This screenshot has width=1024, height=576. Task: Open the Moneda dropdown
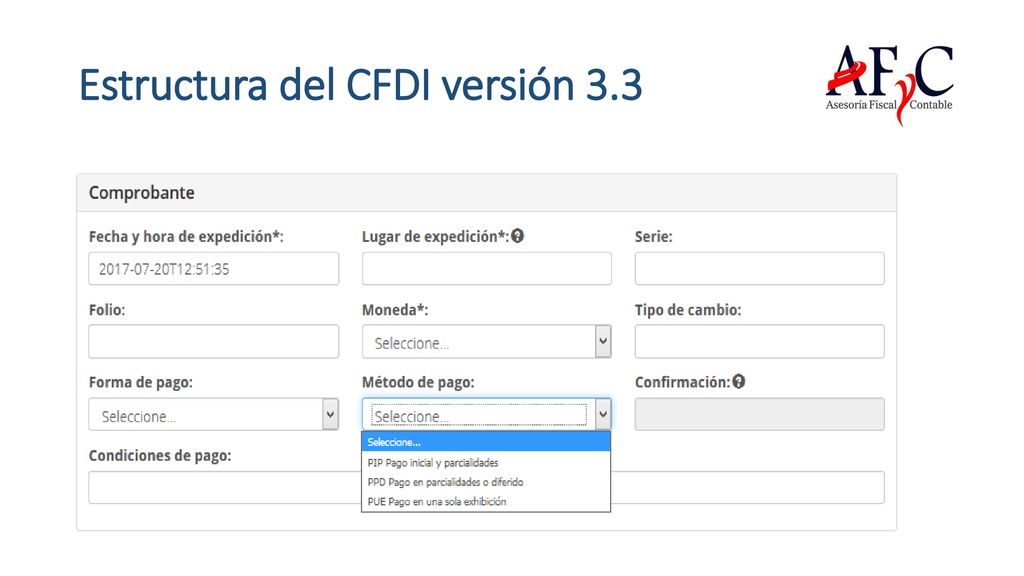coord(487,342)
